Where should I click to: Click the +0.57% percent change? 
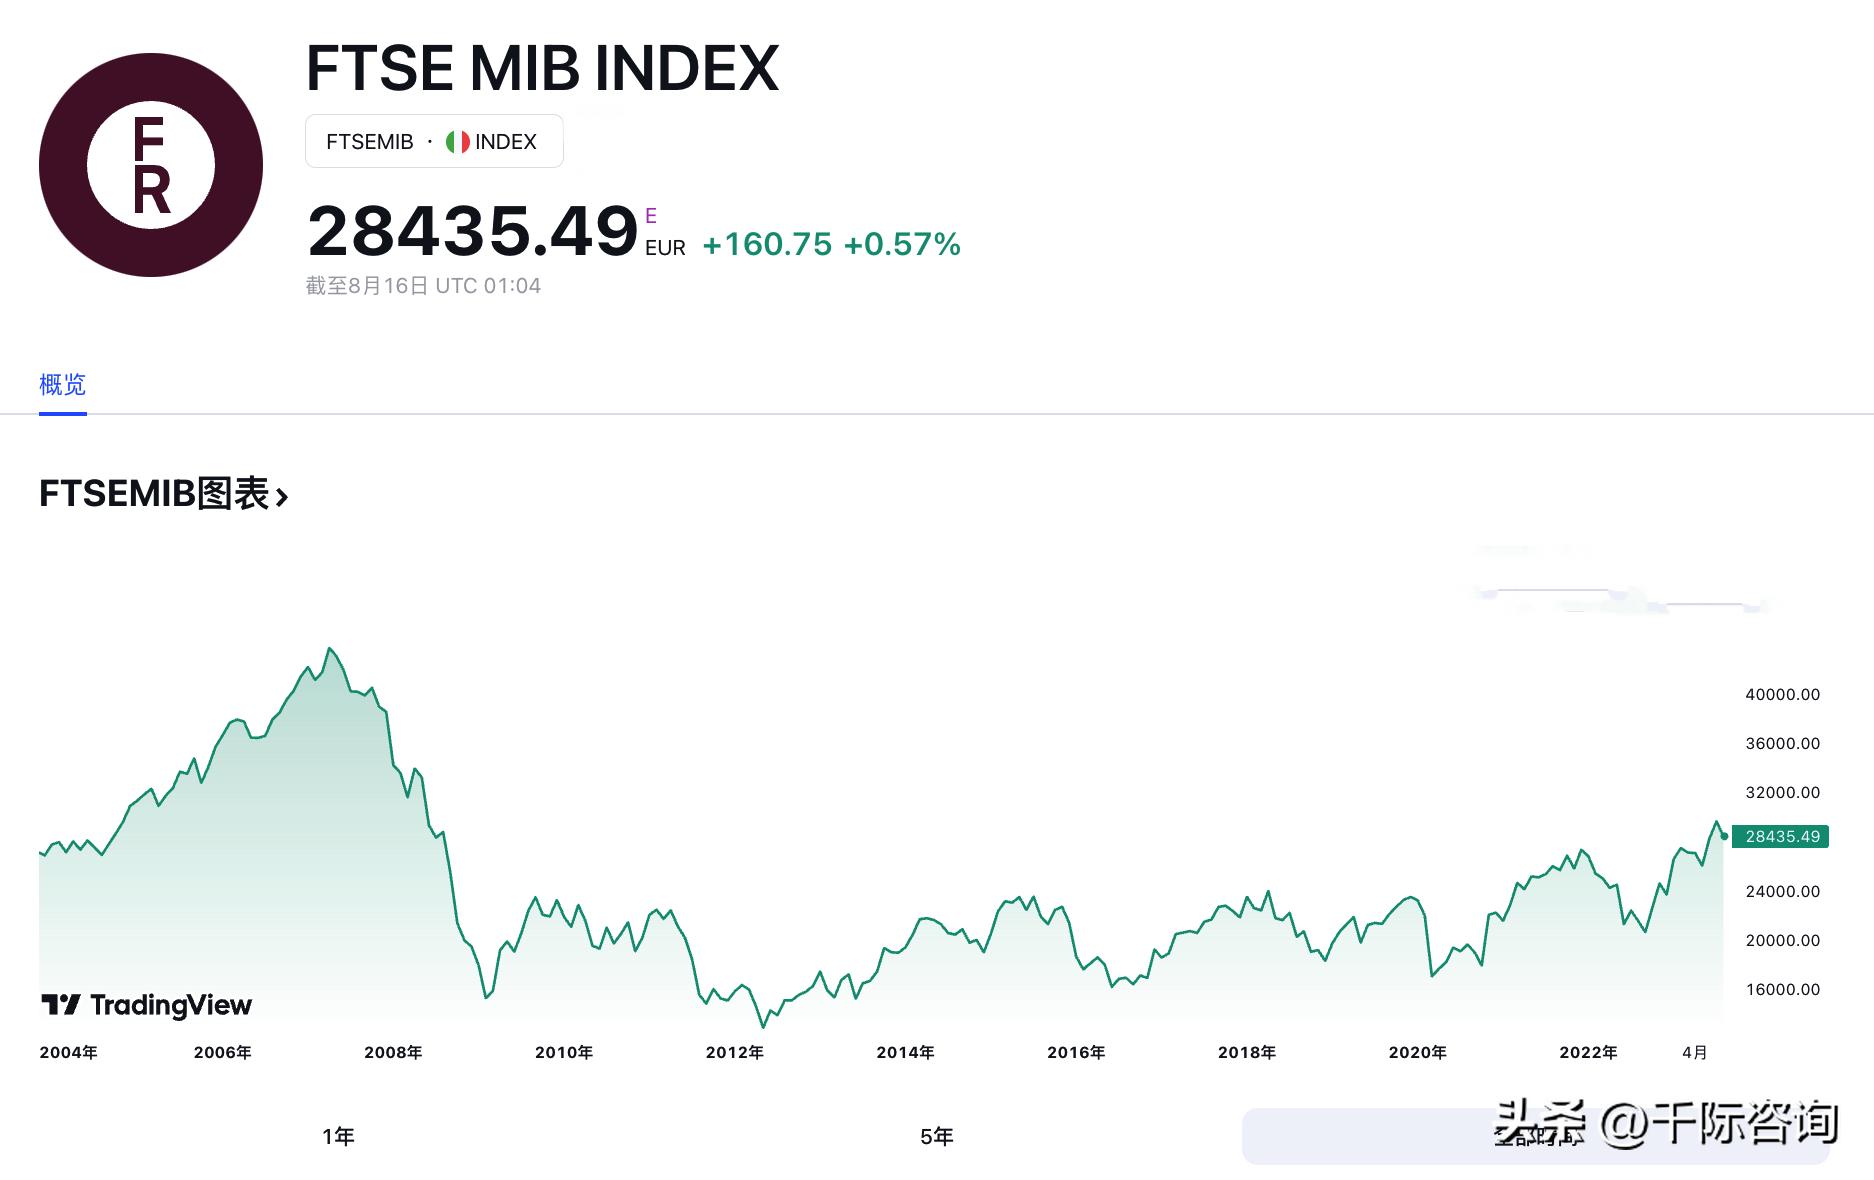tap(902, 244)
